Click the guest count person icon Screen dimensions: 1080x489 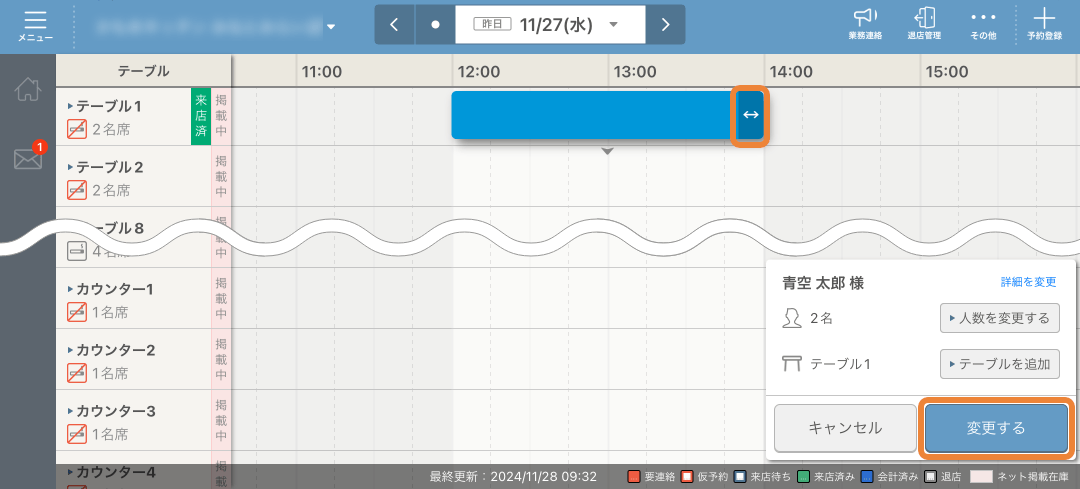pyautogui.click(x=793, y=318)
